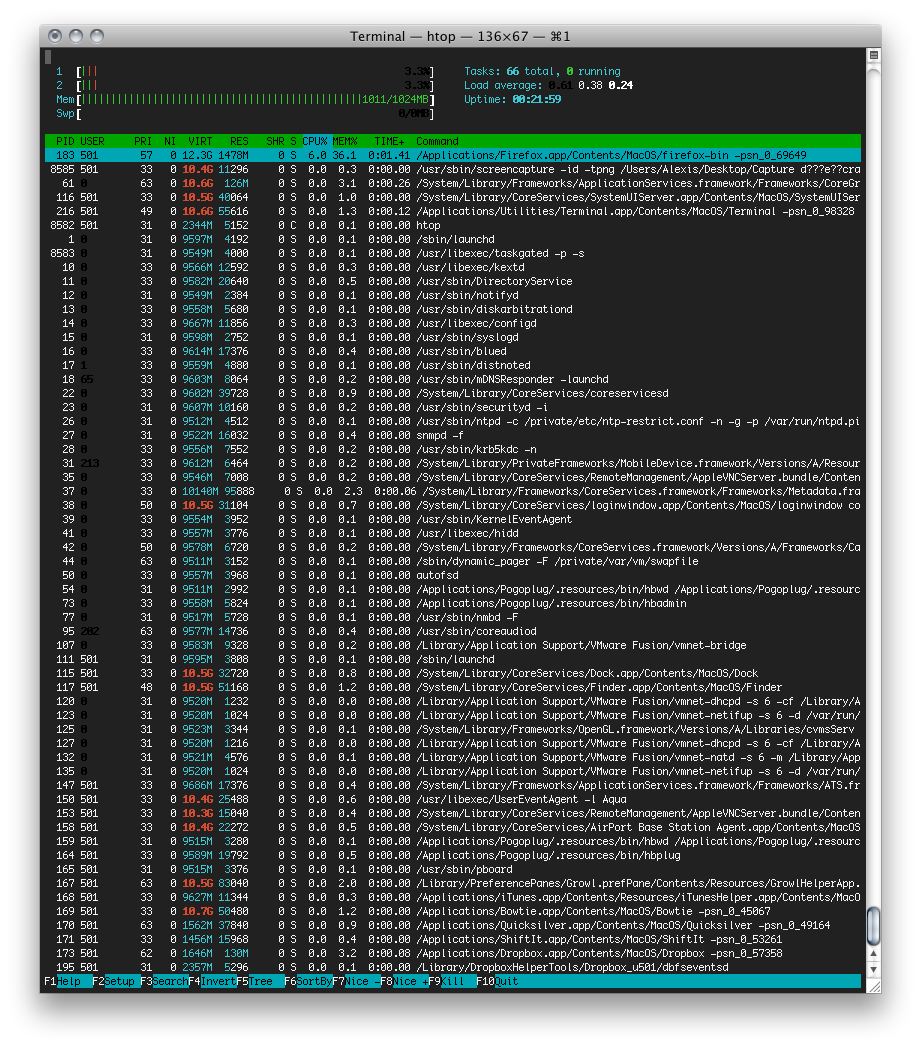Select the CPU% column header
Screen dimensions: 921x1048
pyautogui.click(x=315, y=141)
